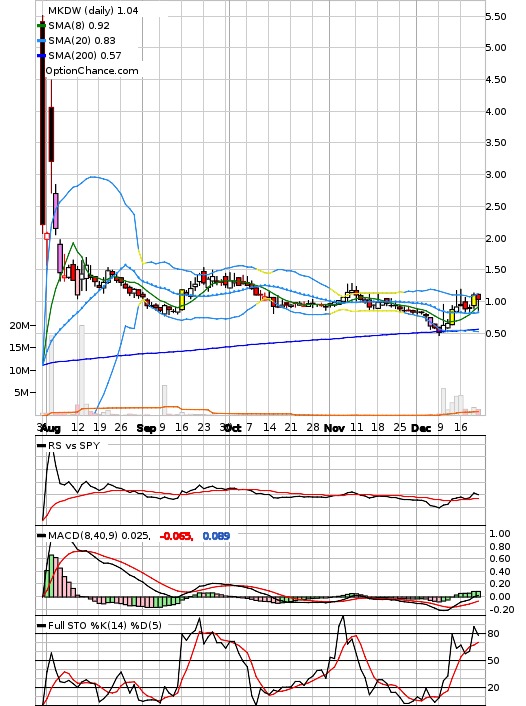Click the 80 level on stochastic axis
The height and width of the screenshot is (706, 526).
pos(494,634)
